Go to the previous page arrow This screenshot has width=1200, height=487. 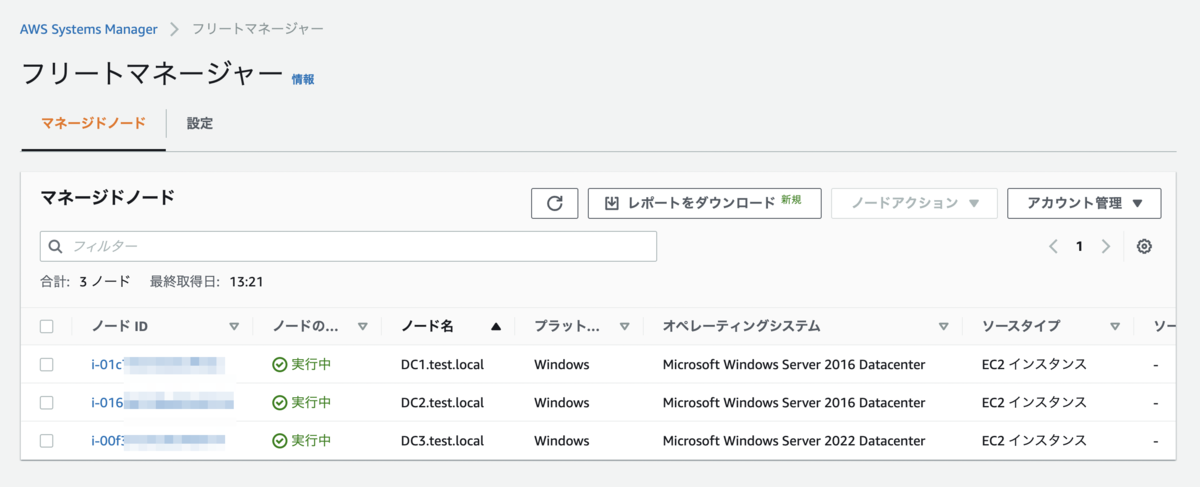1053,246
